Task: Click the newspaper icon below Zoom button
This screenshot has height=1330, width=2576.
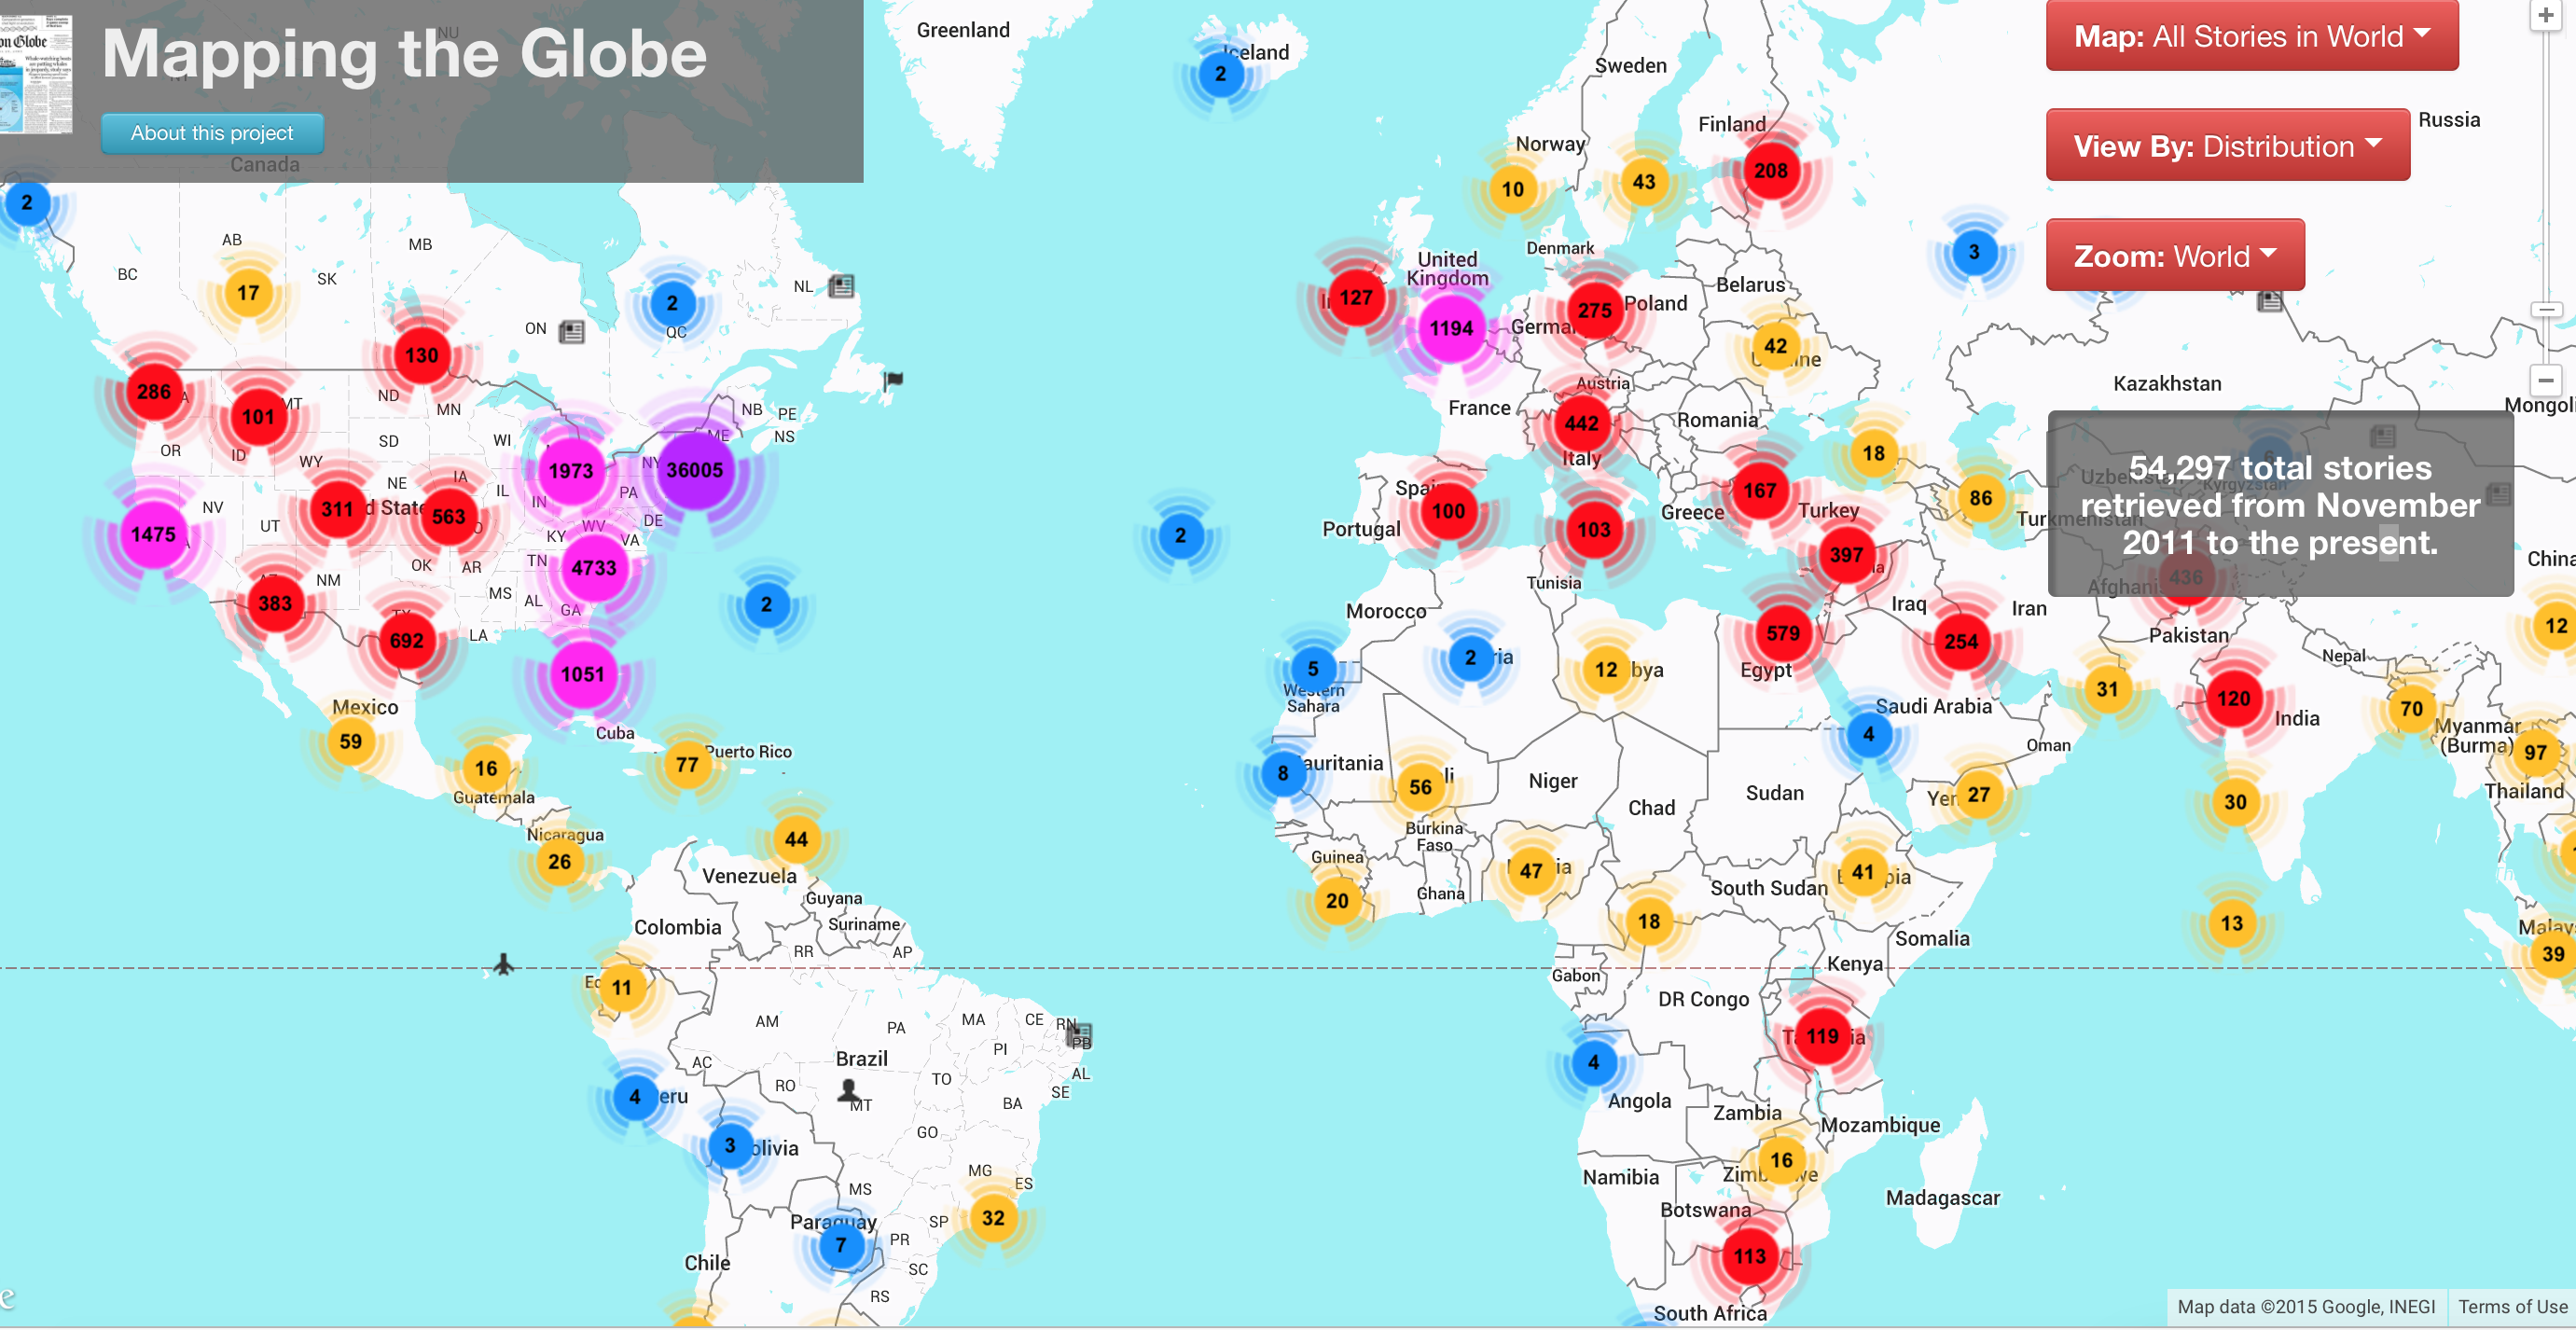Action: click(x=2270, y=301)
